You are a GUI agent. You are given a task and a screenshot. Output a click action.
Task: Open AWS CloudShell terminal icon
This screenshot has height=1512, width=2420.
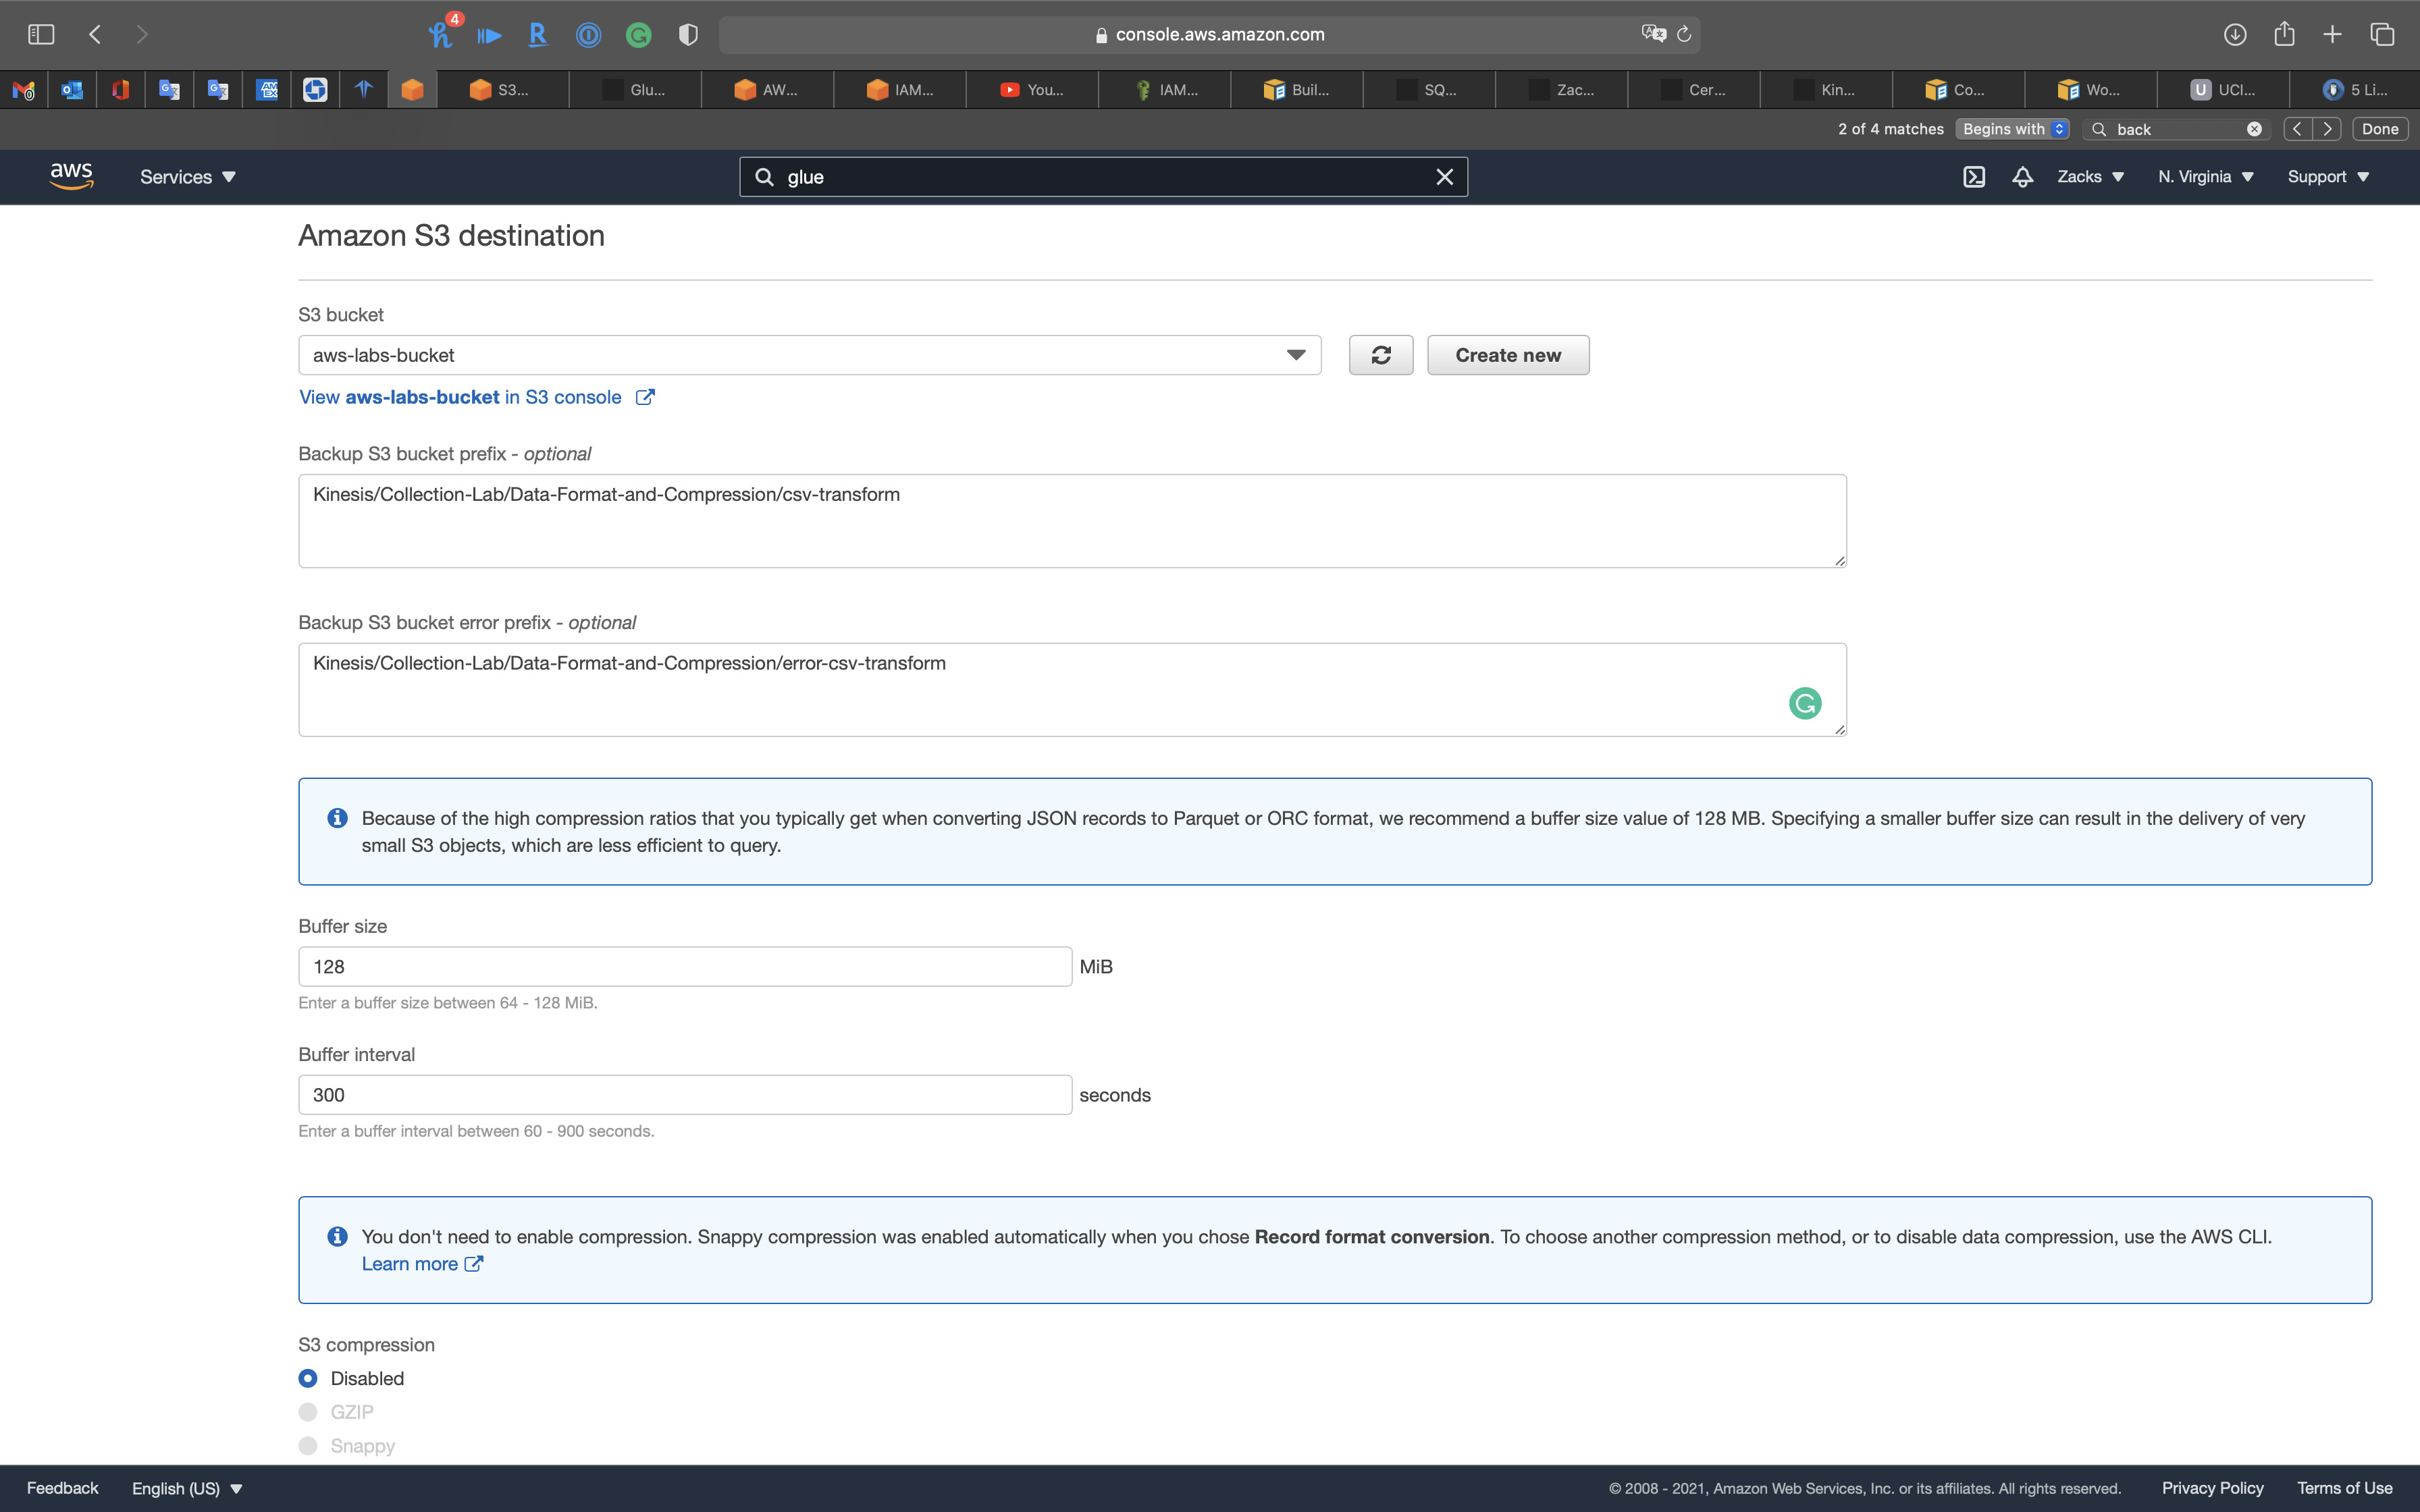pos(1973,177)
